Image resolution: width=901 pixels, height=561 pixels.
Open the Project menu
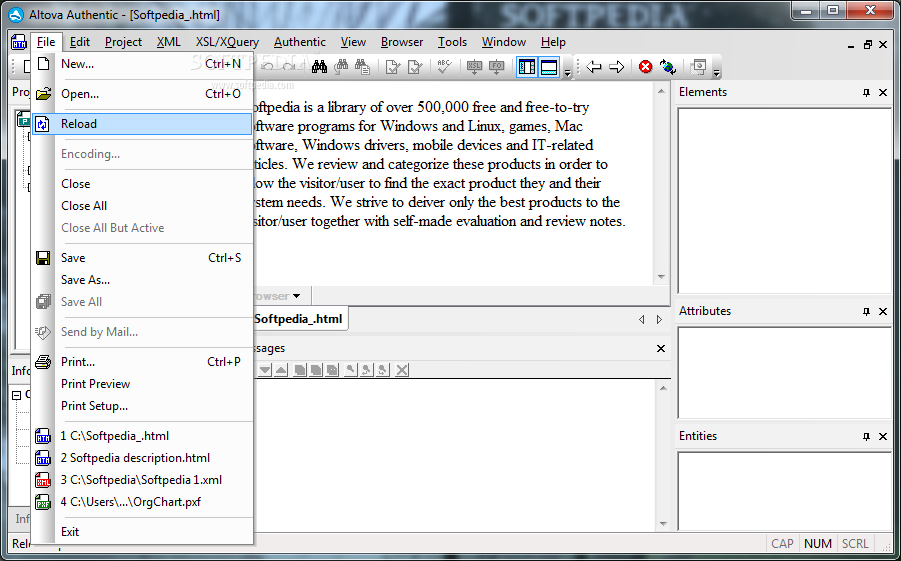point(123,42)
